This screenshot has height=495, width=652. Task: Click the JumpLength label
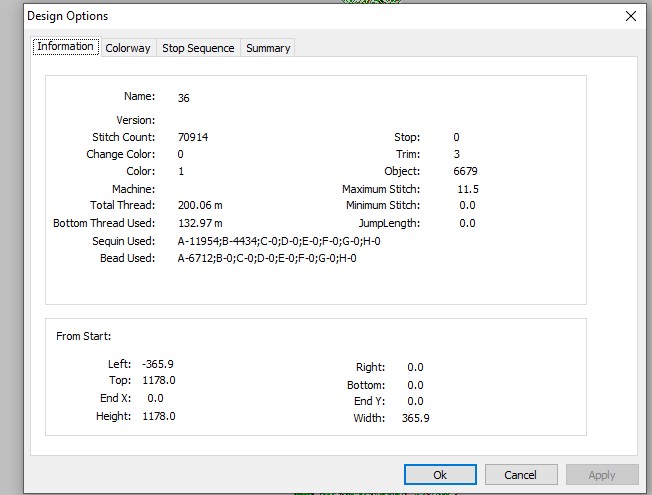click(389, 223)
